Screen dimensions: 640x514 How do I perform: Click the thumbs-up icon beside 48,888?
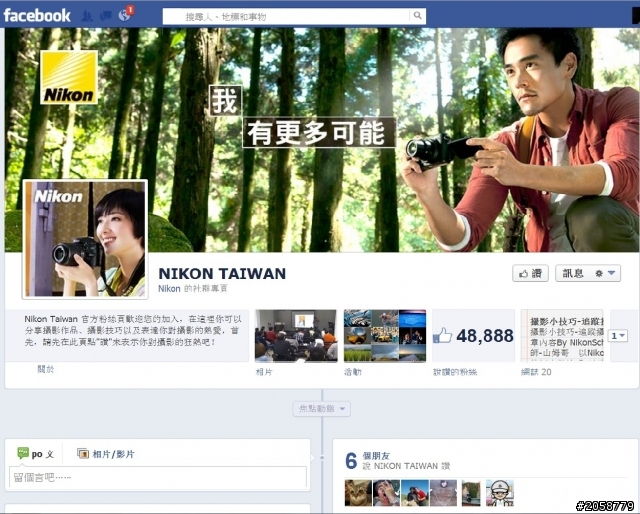443,336
